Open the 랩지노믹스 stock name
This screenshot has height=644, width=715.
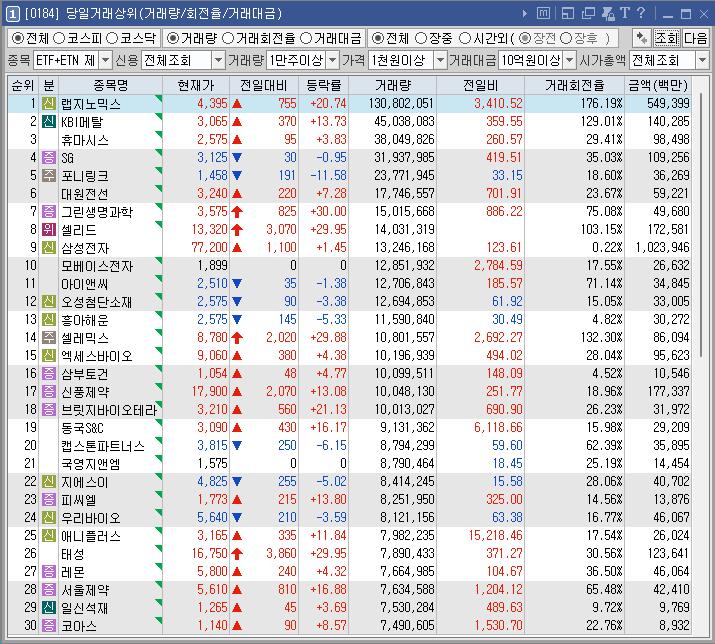pos(91,104)
